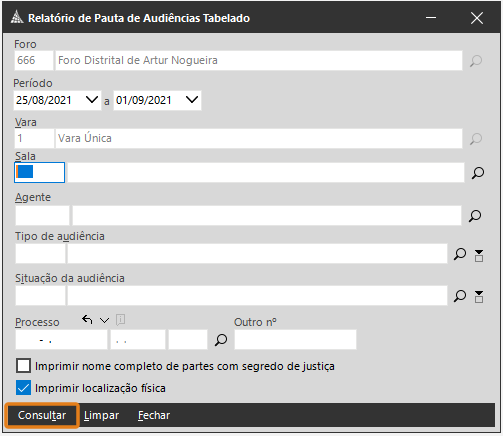Open Situação da audiência multi-selection list icon
This screenshot has height=436, width=503.
pyautogui.click(x=479, y=297)
